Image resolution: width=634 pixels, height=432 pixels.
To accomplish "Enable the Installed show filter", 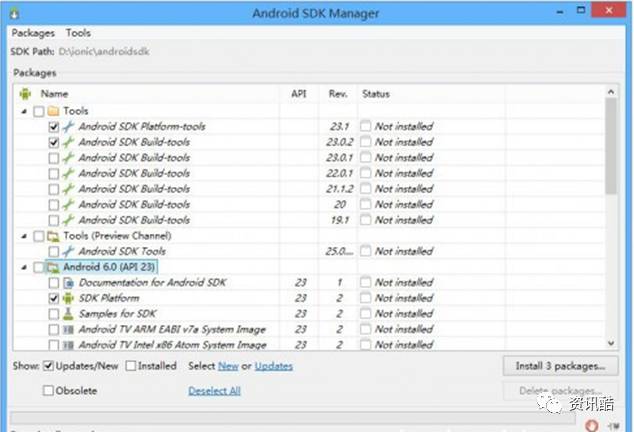I will pyautogui.click(x=131, y=366).
